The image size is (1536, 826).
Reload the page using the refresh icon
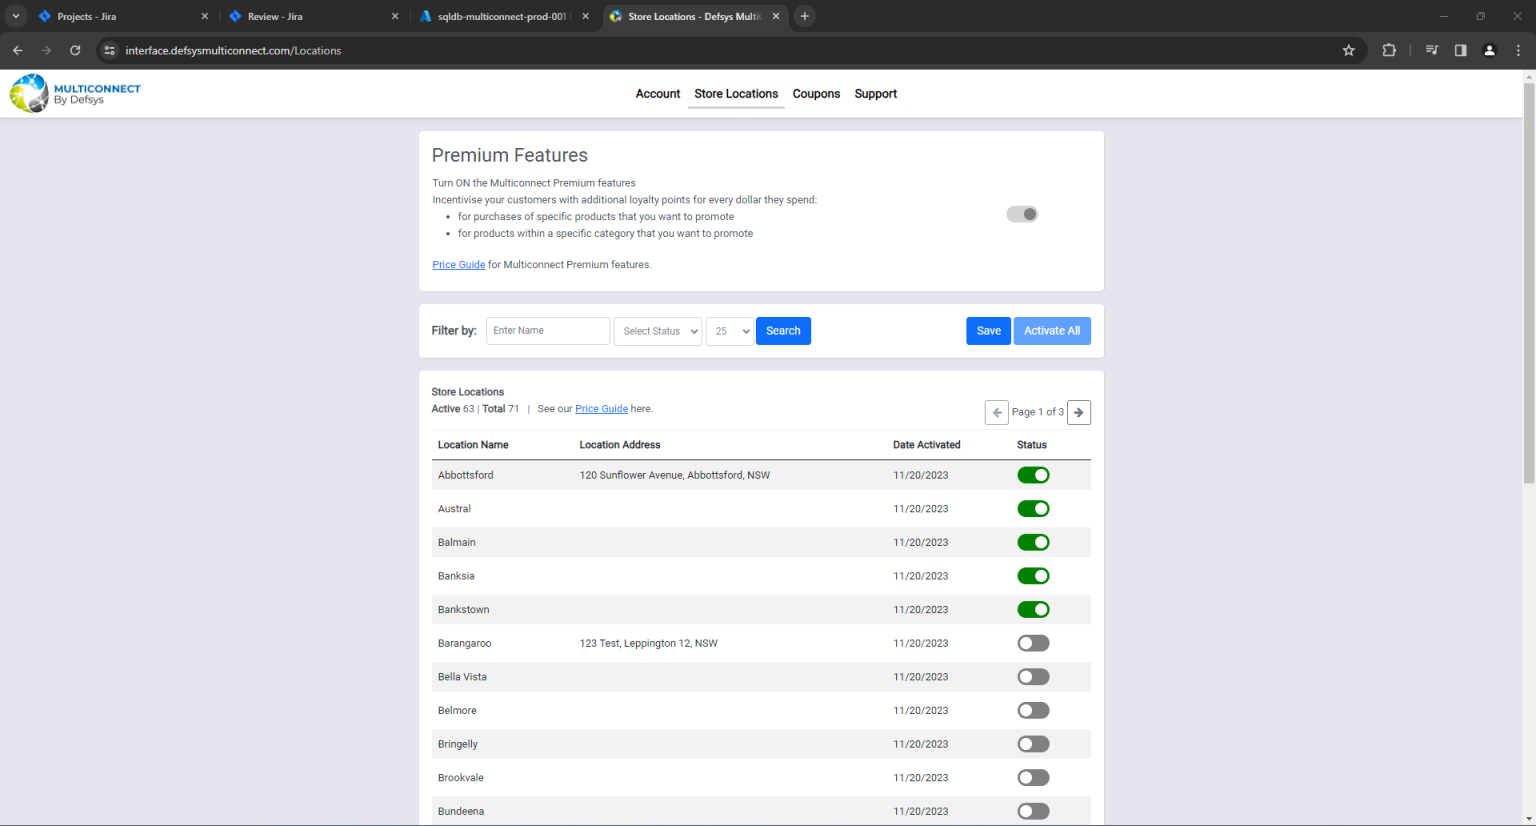(75, 49)
